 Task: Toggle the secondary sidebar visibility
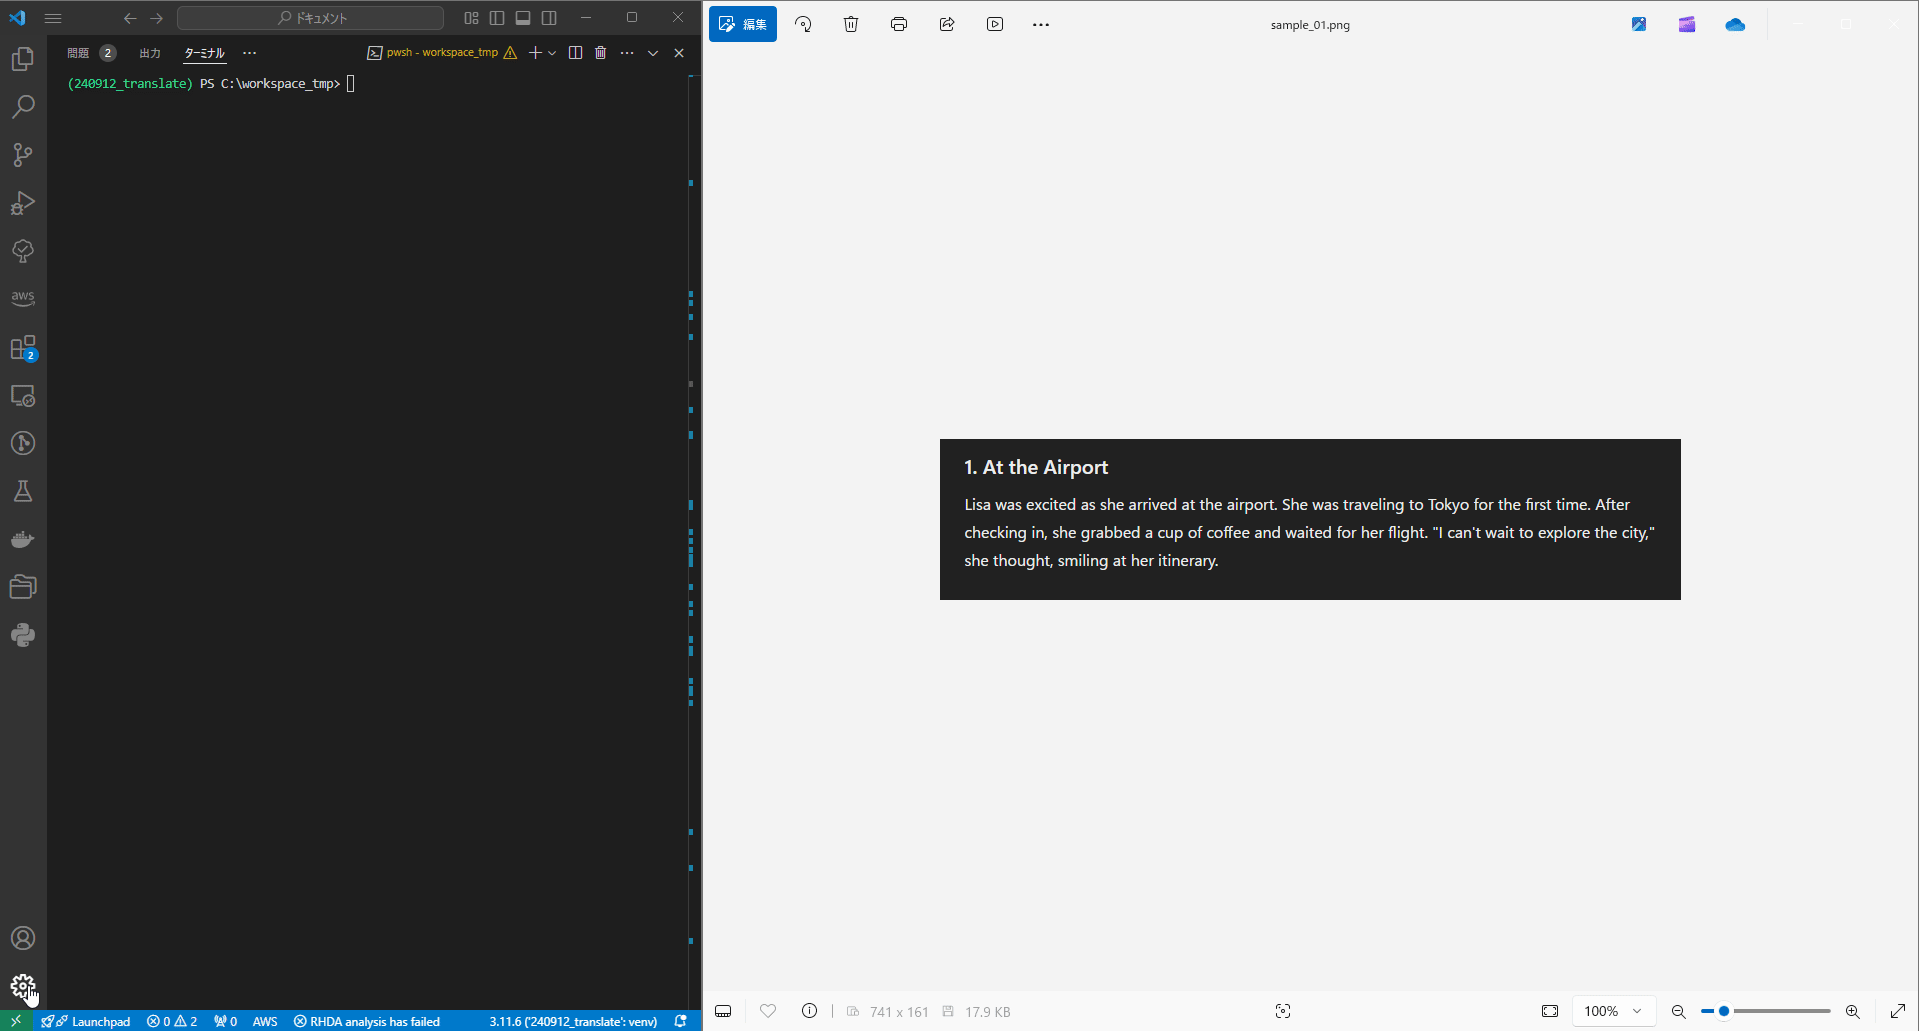coord(549,18)
